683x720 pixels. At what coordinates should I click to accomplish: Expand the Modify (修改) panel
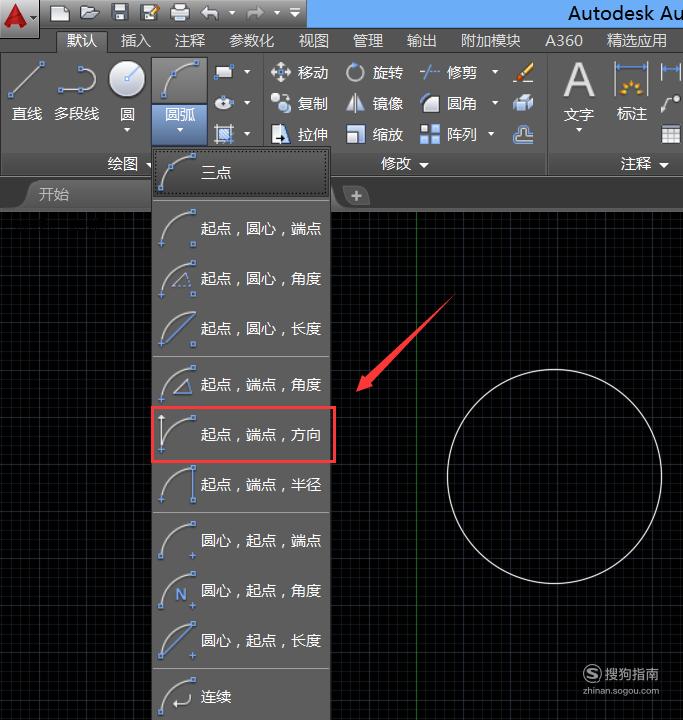coord(404,164)
